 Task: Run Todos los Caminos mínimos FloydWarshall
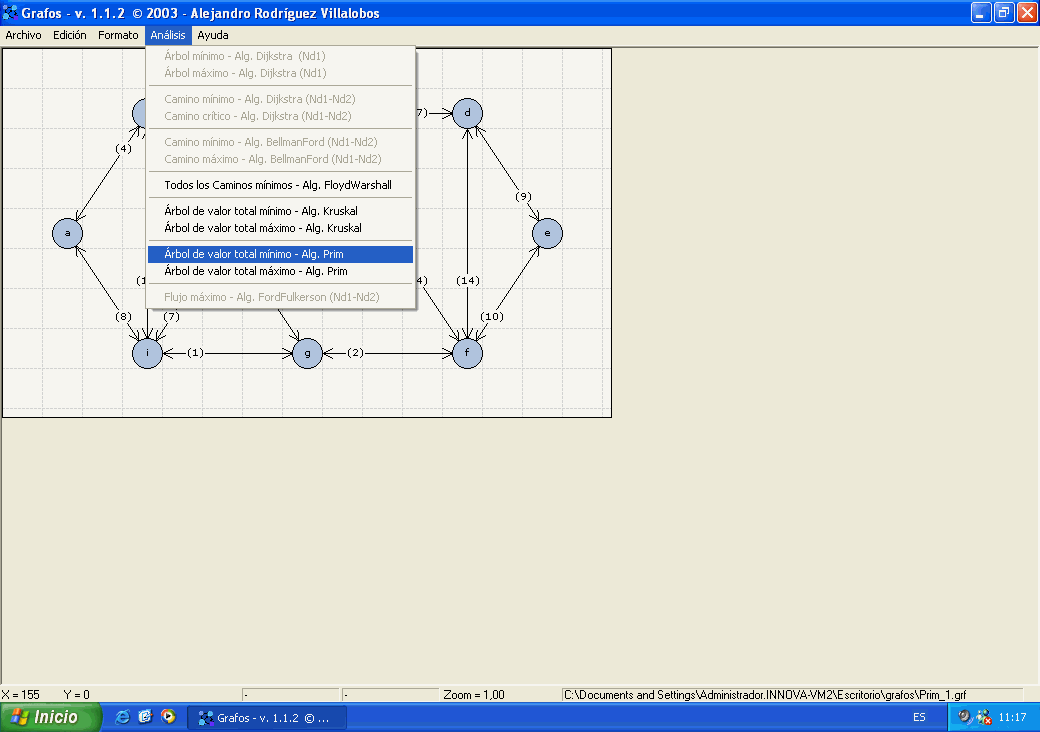(277, 185)
